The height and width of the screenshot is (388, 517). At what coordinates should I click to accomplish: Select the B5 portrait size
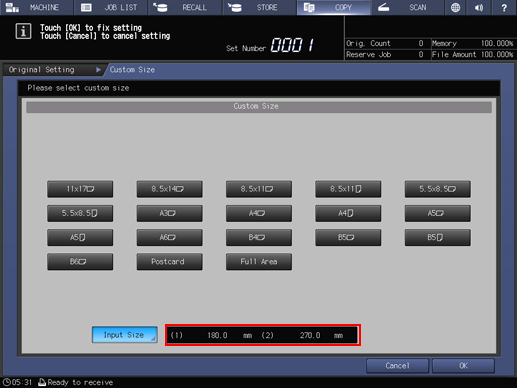[438, 237]
